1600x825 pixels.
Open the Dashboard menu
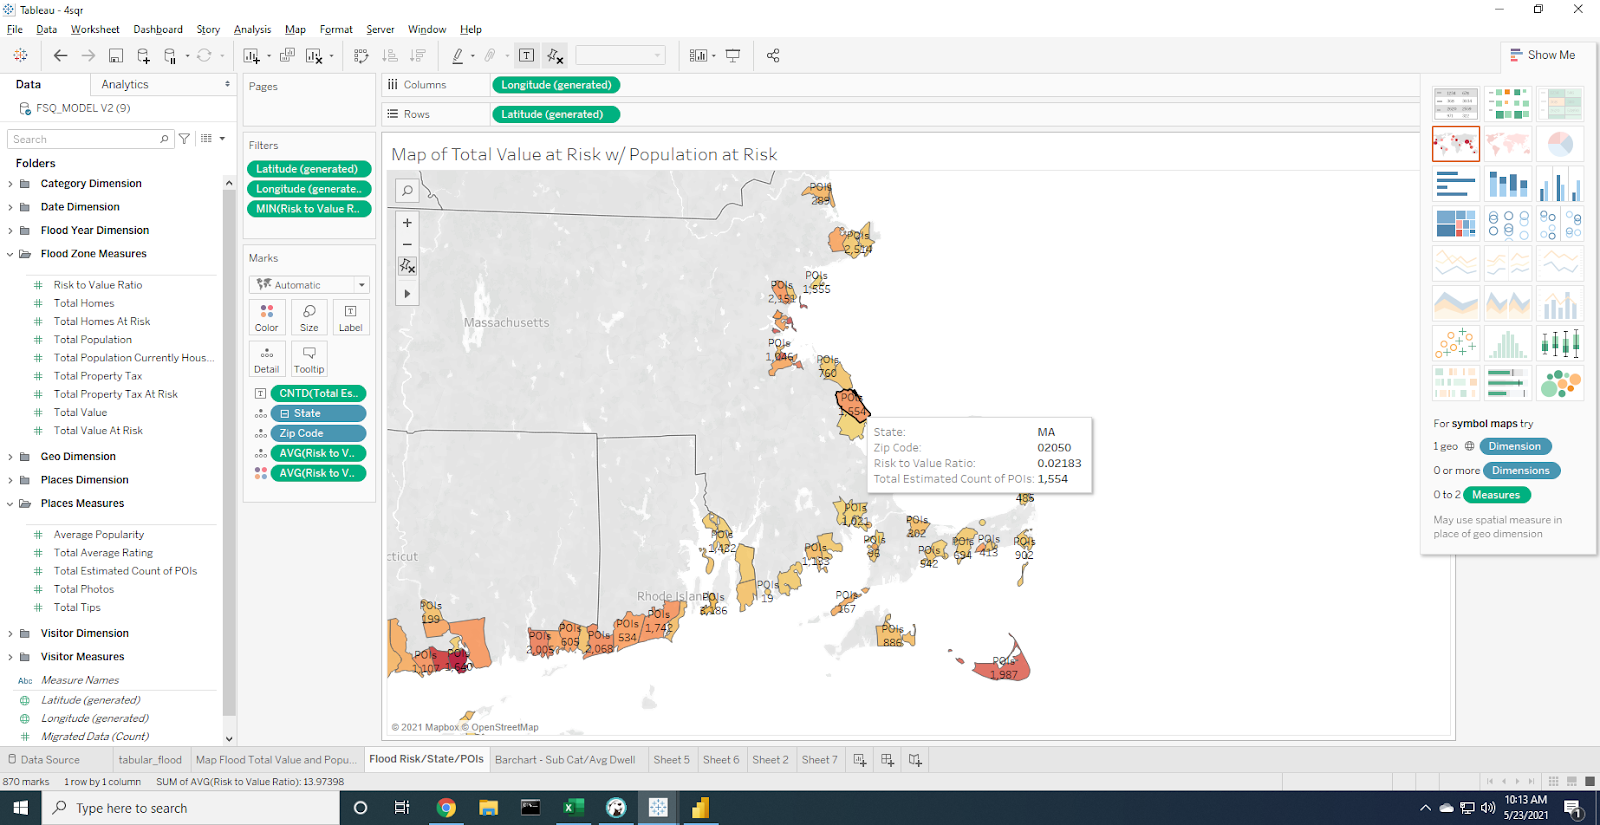tap(158, 29)
